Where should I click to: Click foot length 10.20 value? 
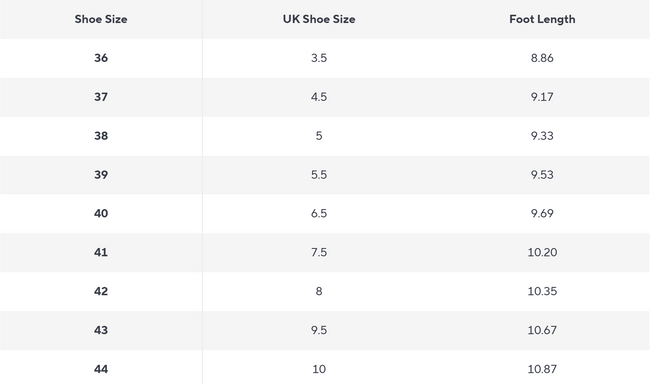click(542, 253)
